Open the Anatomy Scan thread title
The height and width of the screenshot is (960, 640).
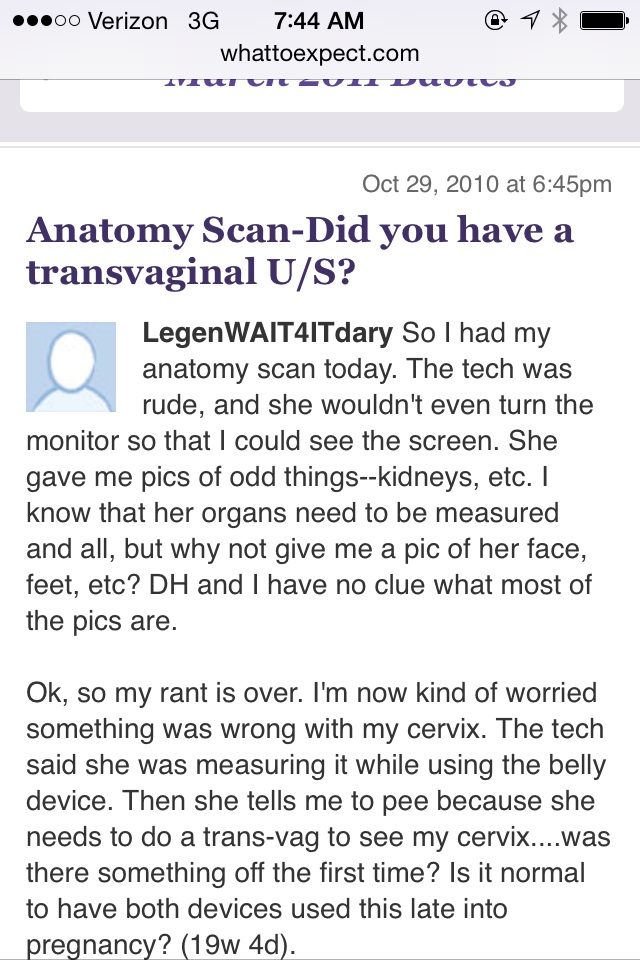pyautogui.click(x=300, y=250)
